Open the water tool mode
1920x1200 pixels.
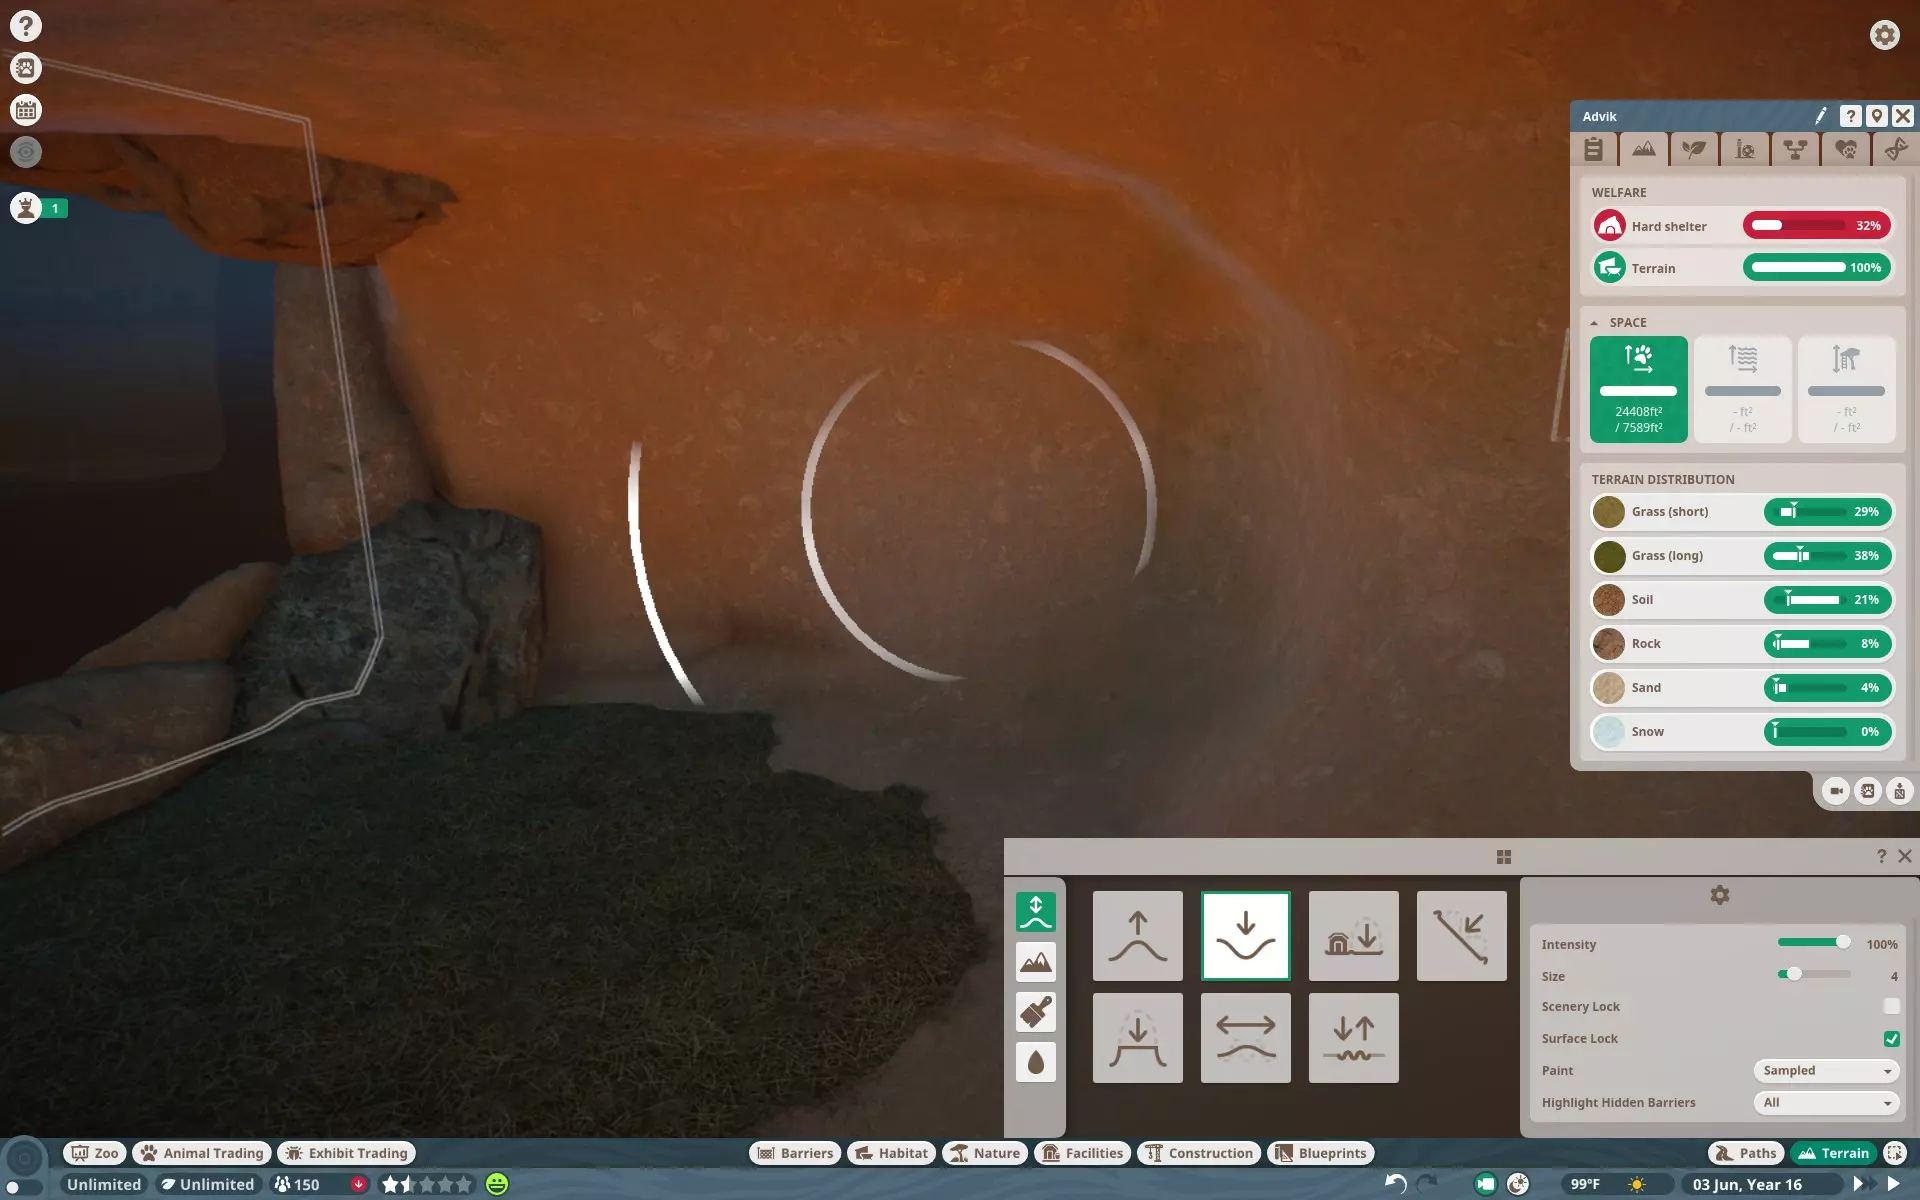tap(1035, 1062)
